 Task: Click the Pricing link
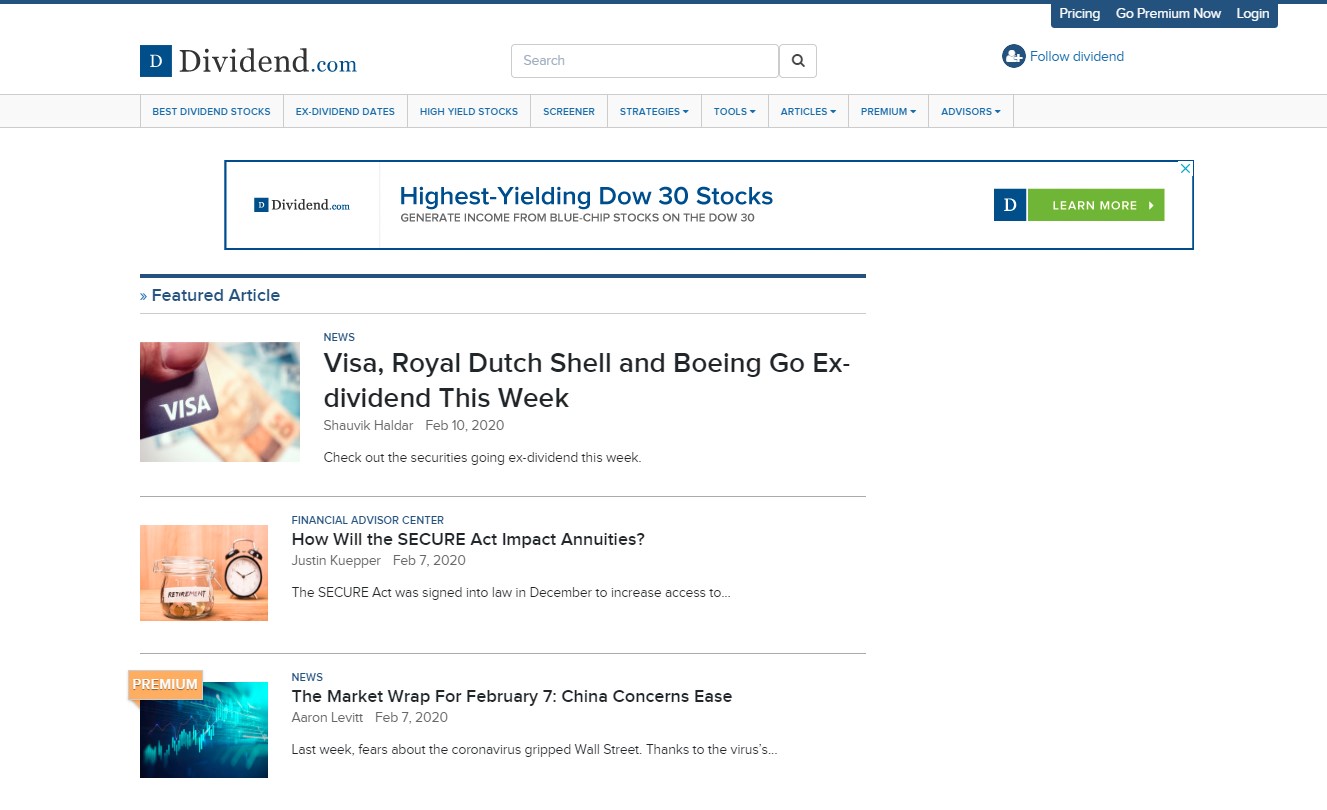(1079, 14)
